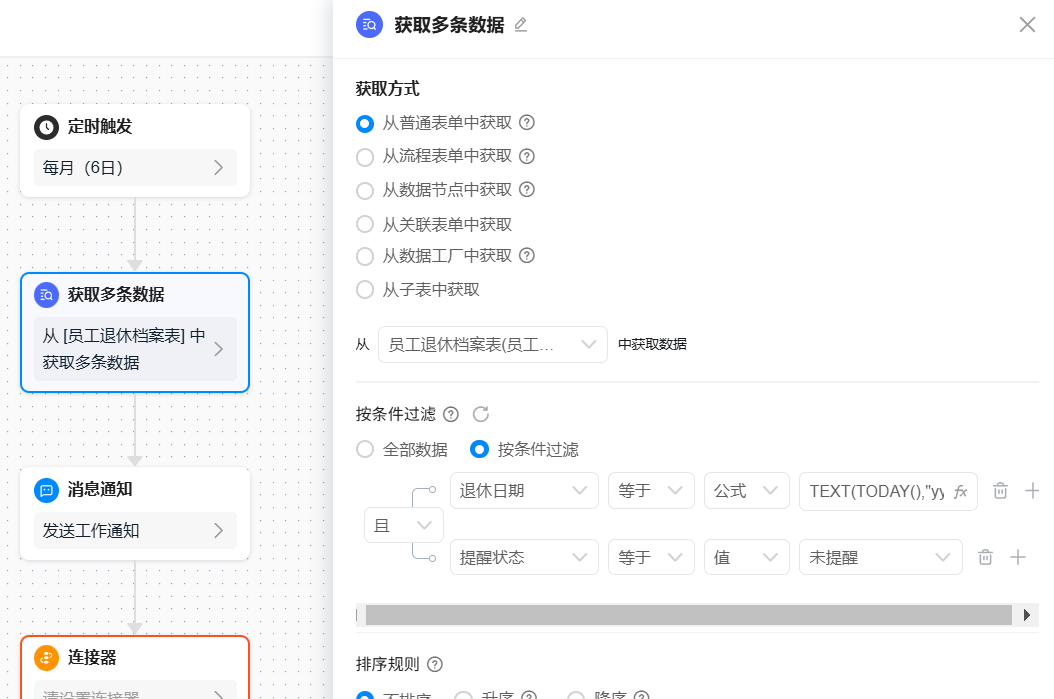Viewport: 1054px width, 699px height.
Task: Click the edit pencil icon beside the title
Action: pos(520,25)
